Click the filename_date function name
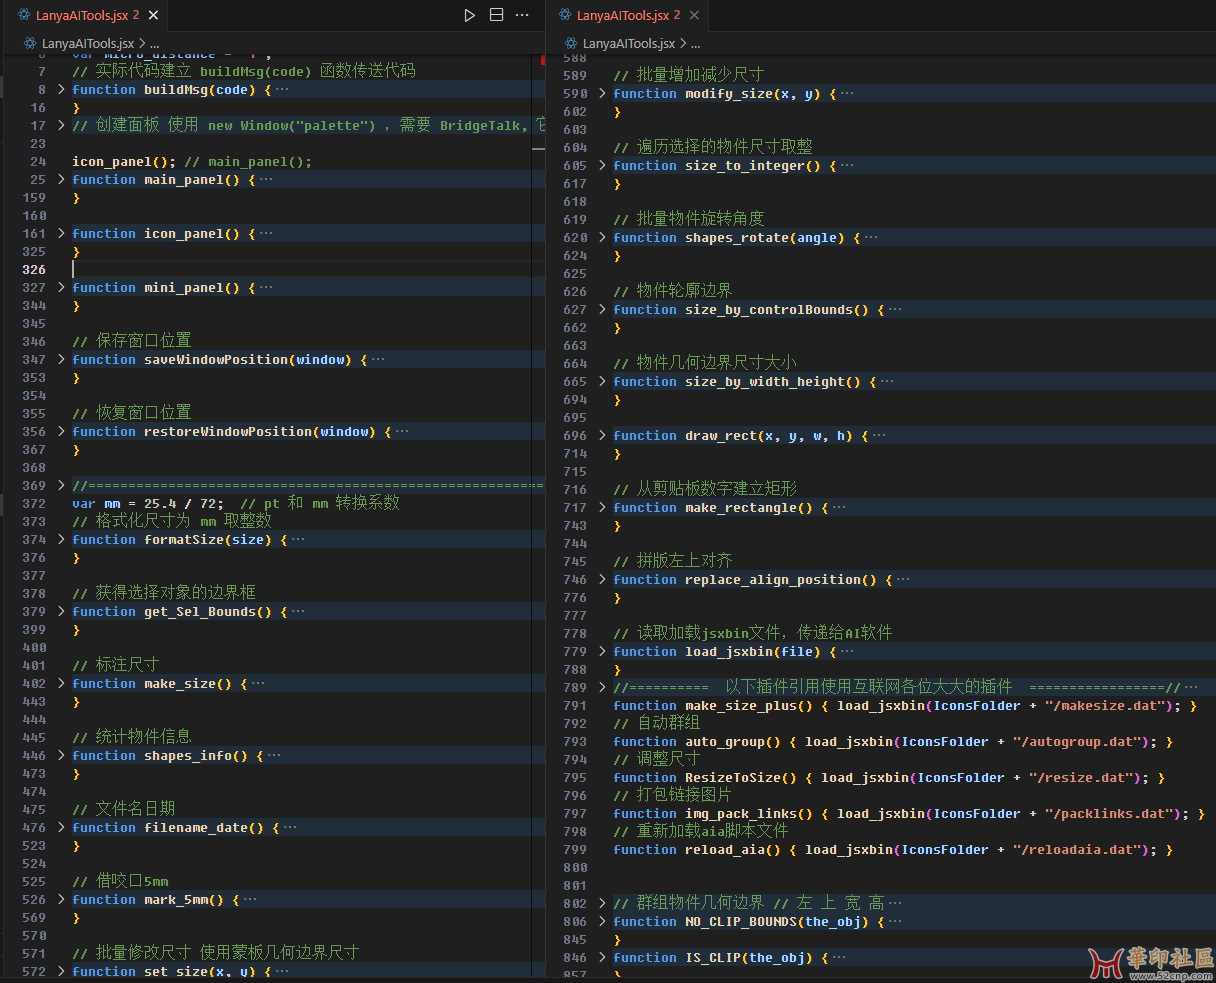Image resolution: width=1216 pixels, height=983 pixels. [x=196, y=828]
